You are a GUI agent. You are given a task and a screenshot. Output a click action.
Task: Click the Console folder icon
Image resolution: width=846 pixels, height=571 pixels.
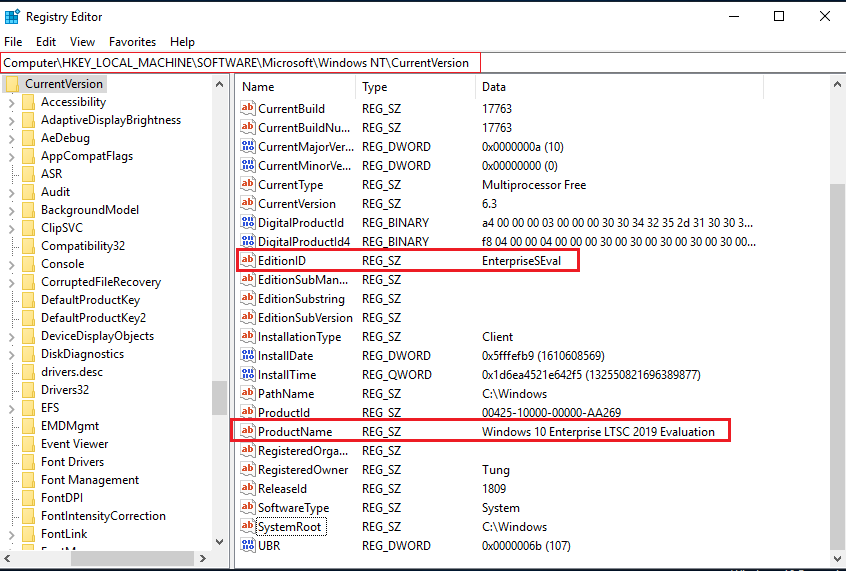click(29, 264)
